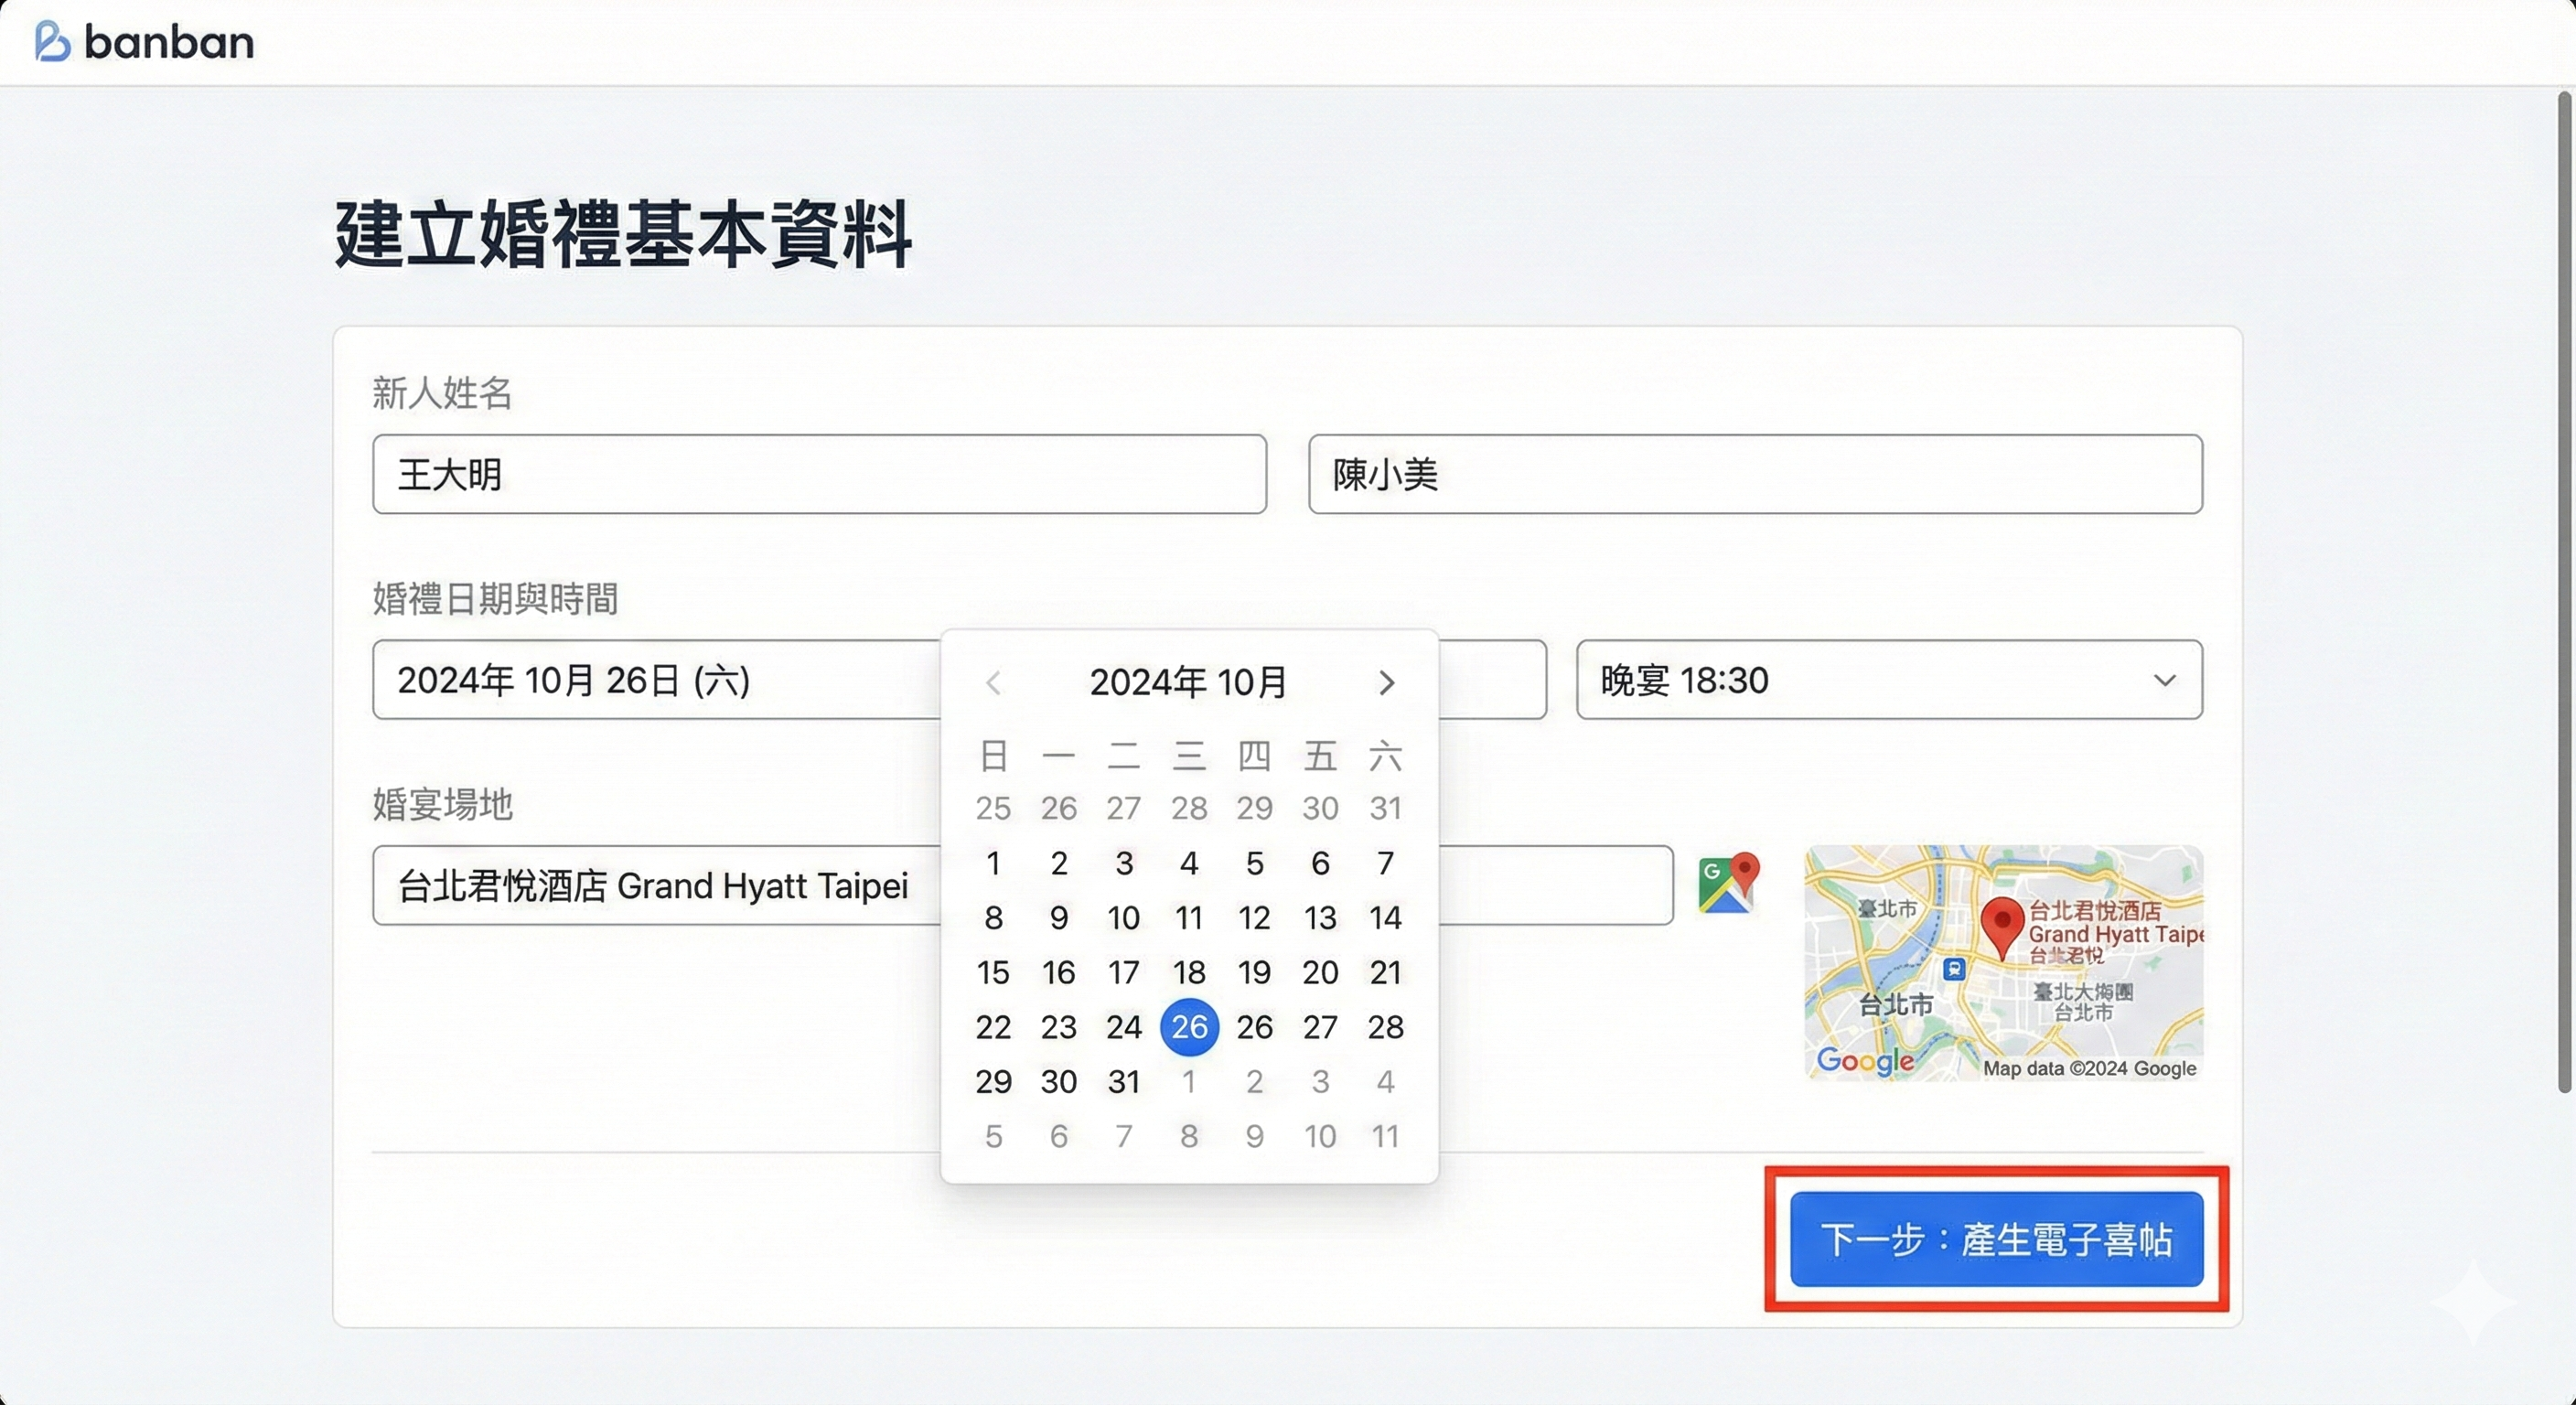The image size is (2576, 1405).
Task: Click the 六 weekday header in the calendar
Action: 1386,757
